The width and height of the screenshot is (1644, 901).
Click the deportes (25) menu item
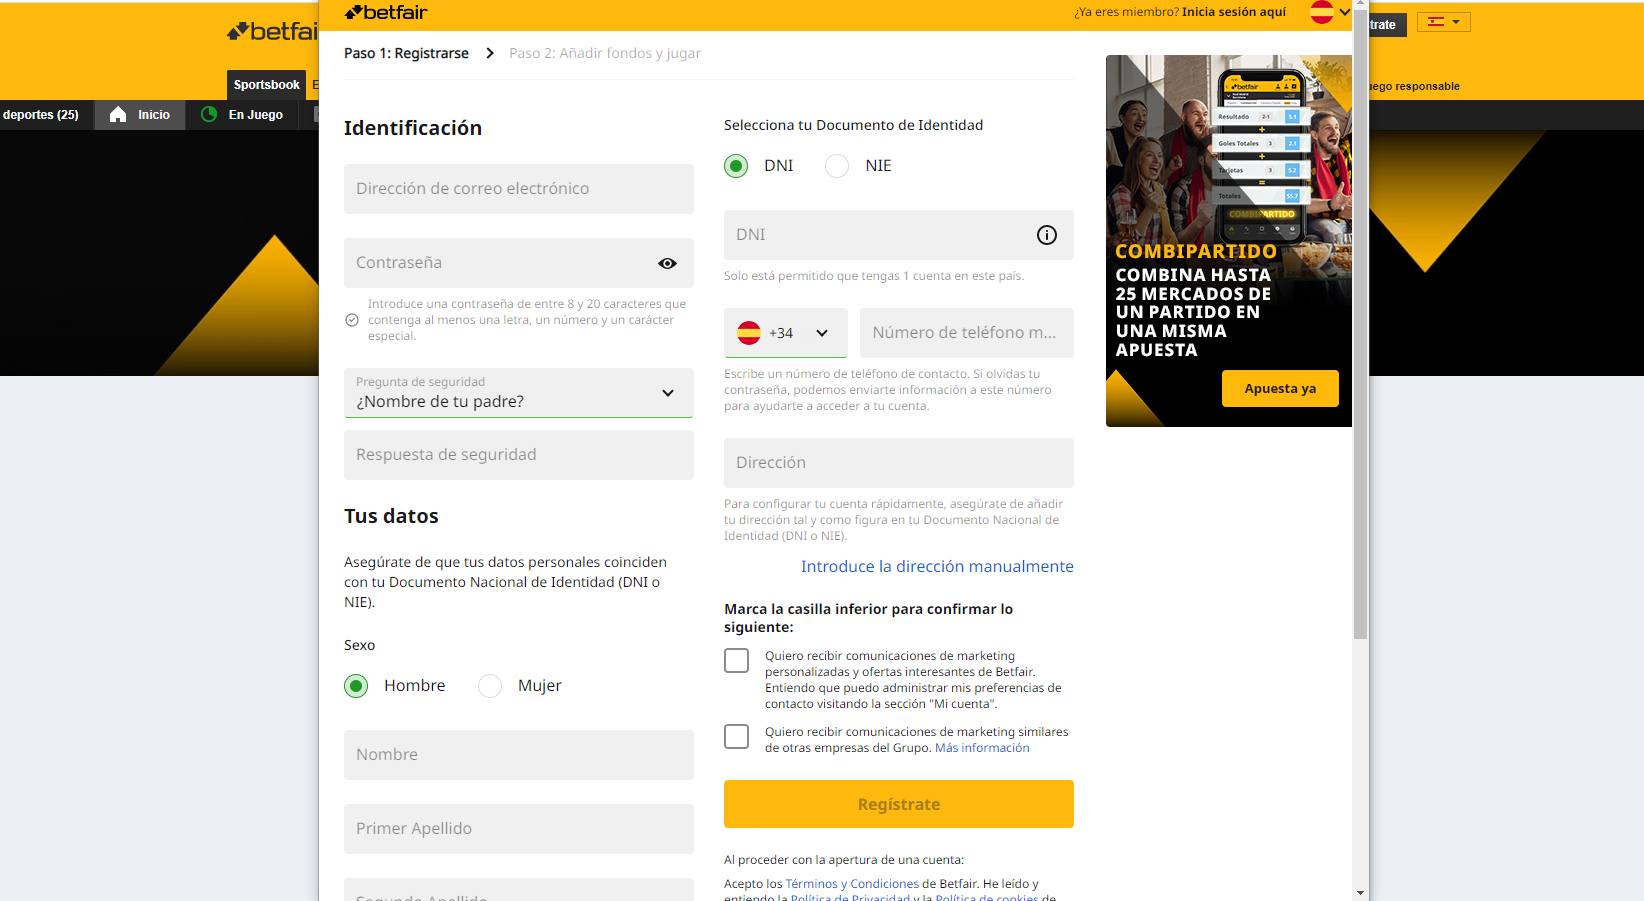41,115
